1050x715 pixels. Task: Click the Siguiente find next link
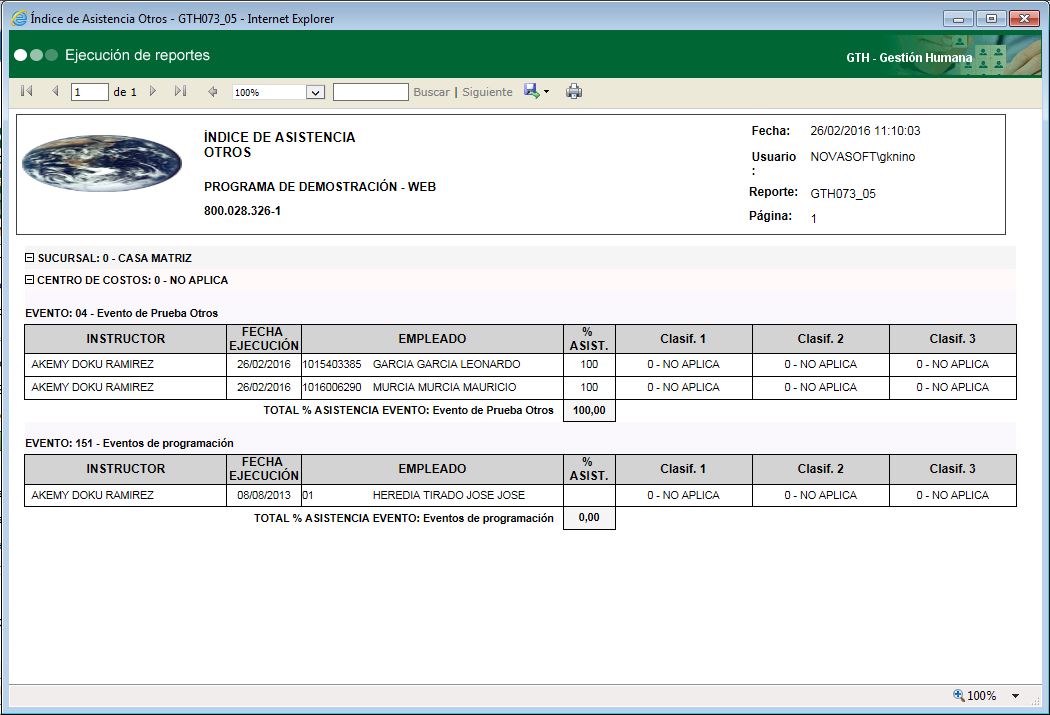pos(487,92)
